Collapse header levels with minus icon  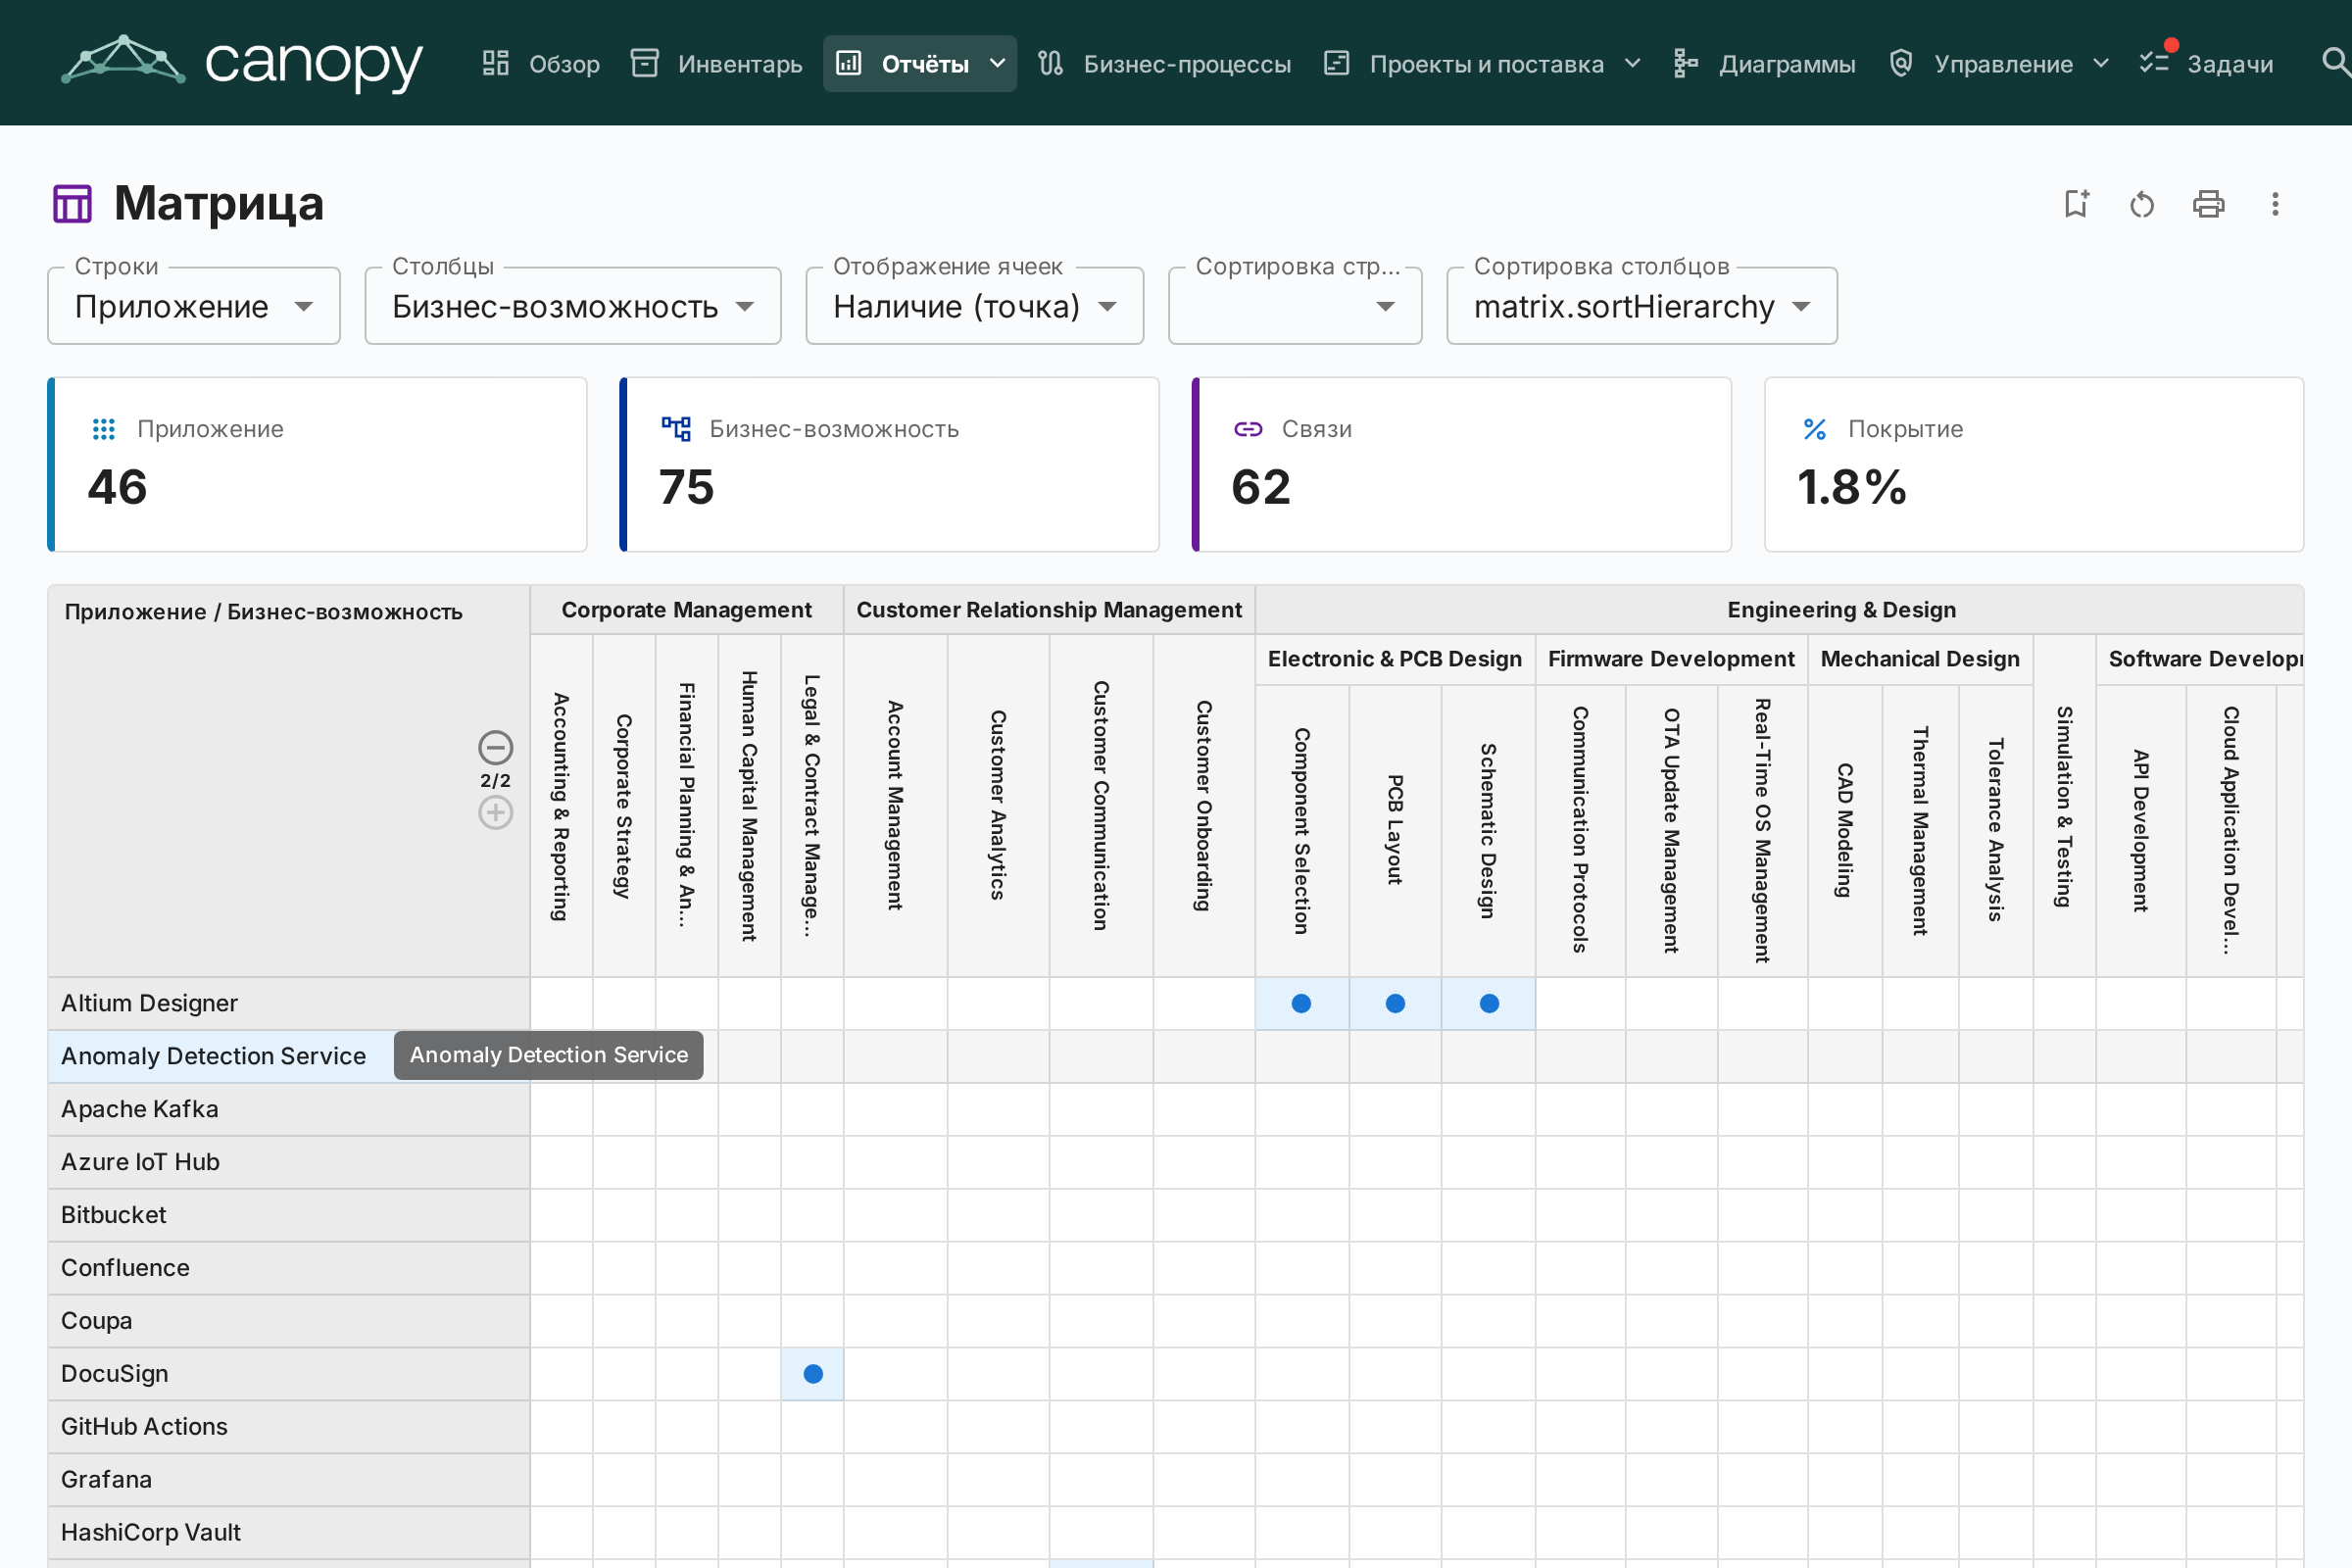[x=495, y=747]
